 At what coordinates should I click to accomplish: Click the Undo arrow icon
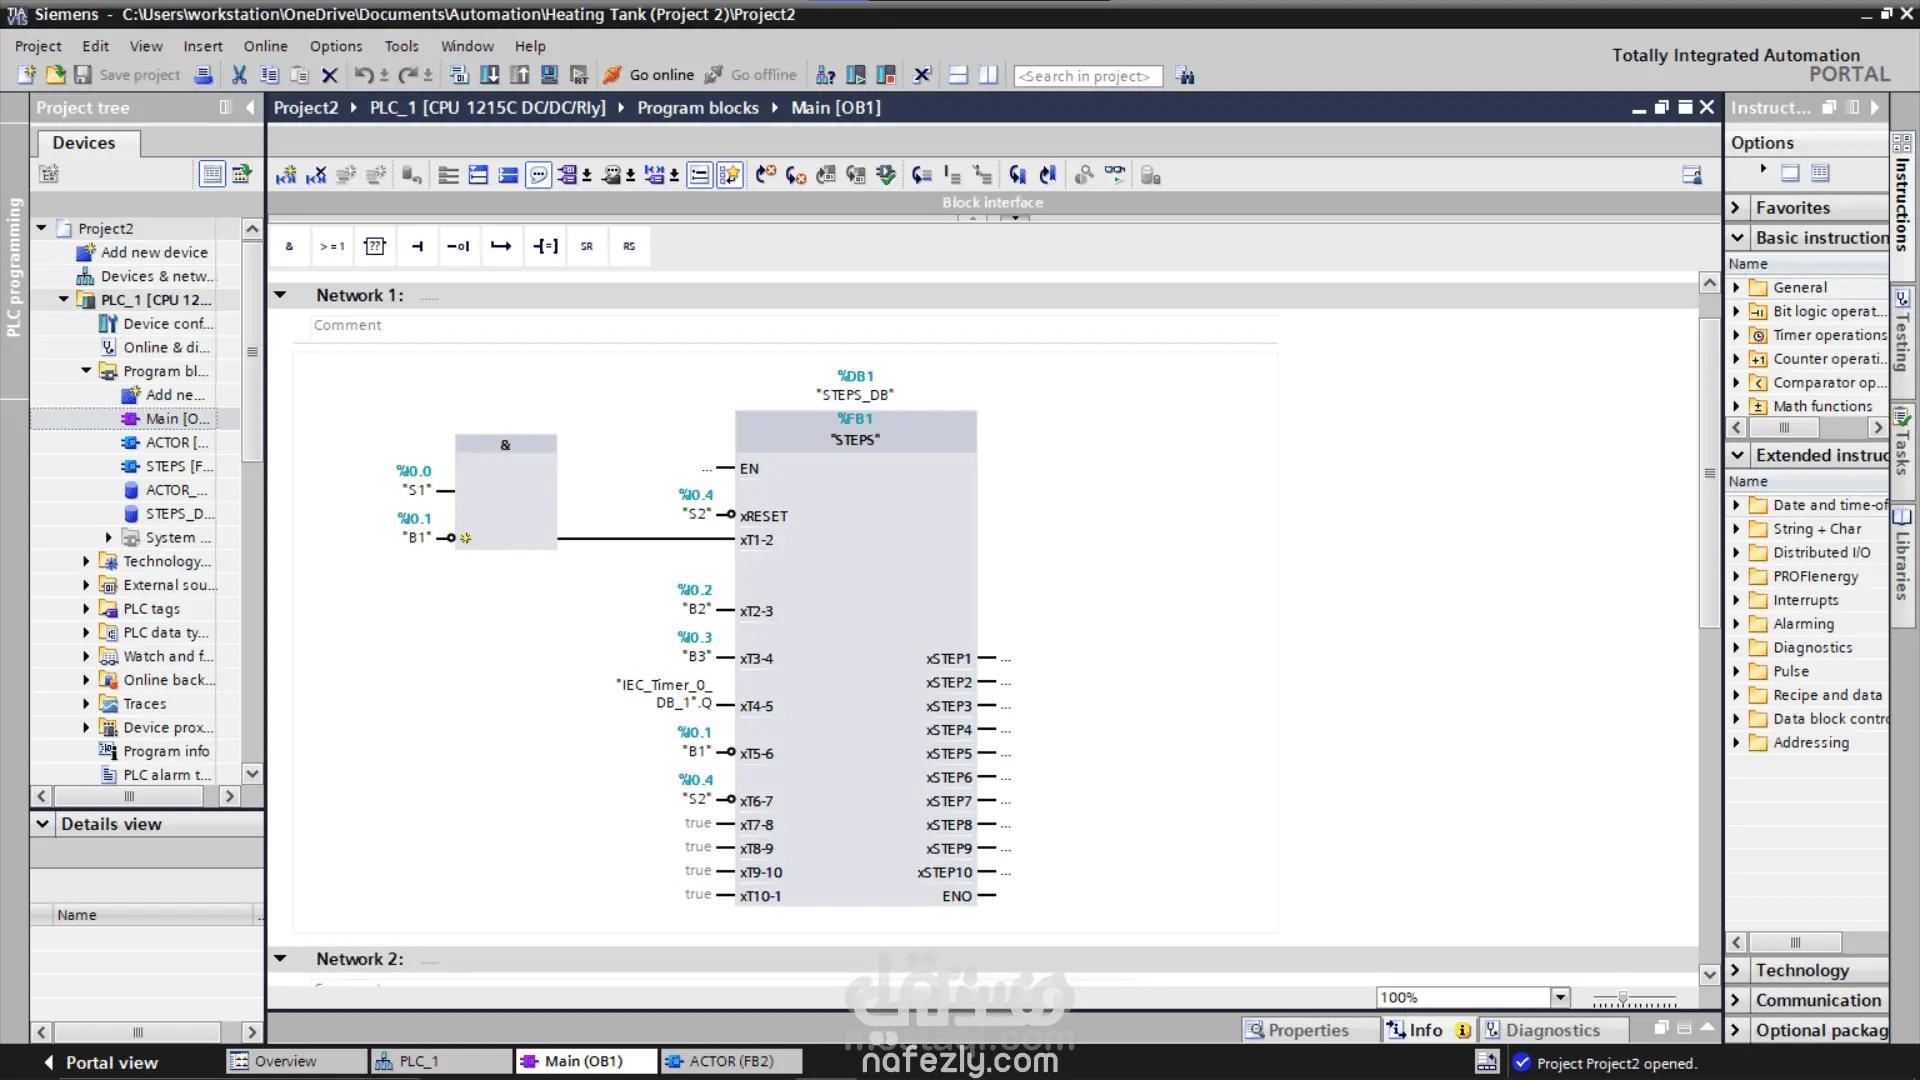[x=364, y=75]
